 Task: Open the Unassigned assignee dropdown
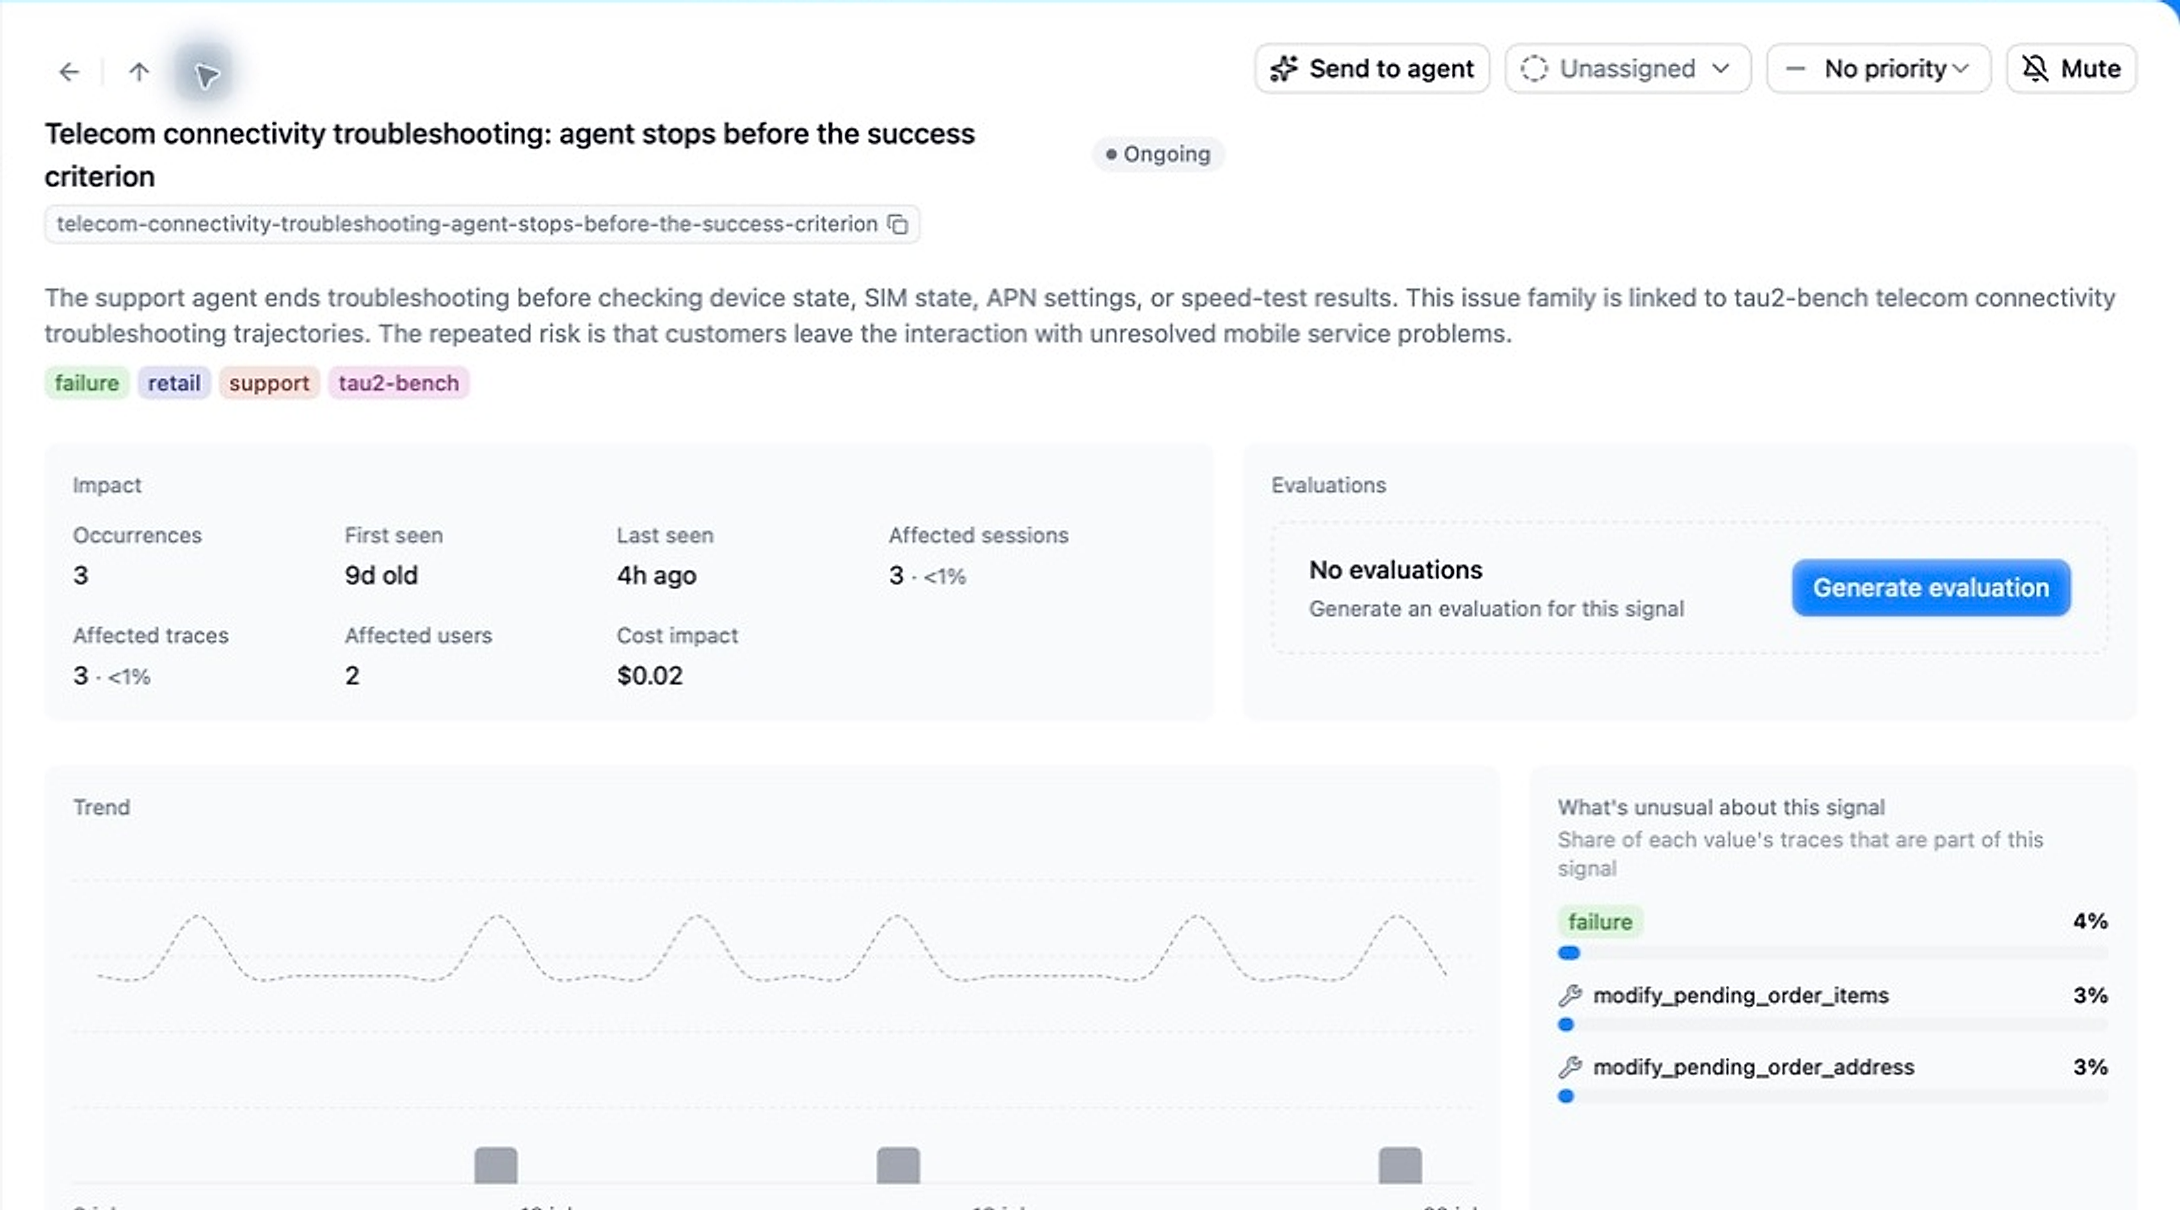1627,69
